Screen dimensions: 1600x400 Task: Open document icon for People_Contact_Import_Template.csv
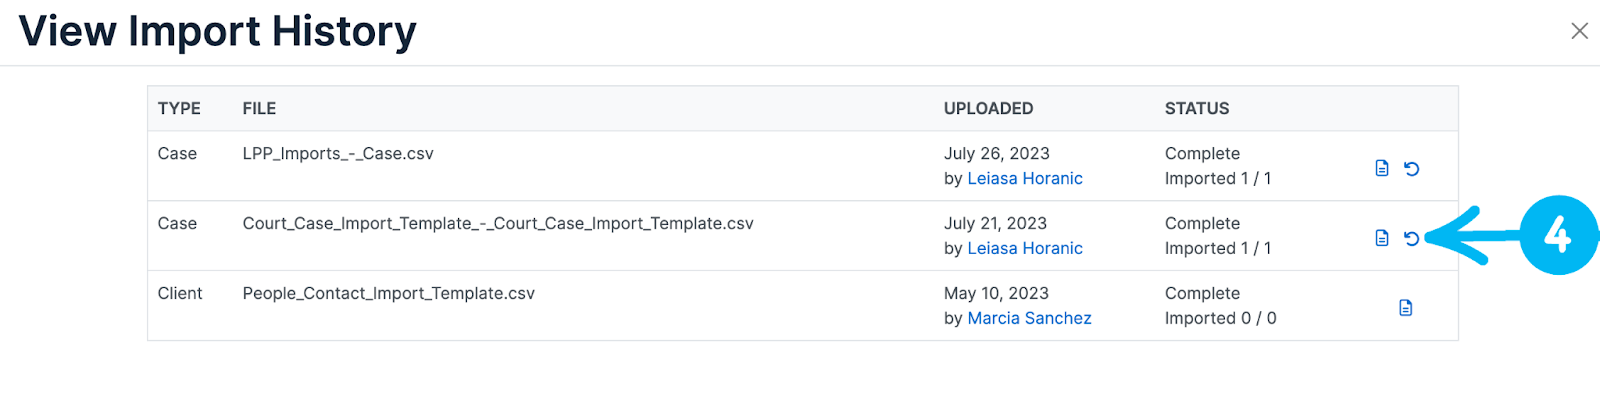point(1405,308)
